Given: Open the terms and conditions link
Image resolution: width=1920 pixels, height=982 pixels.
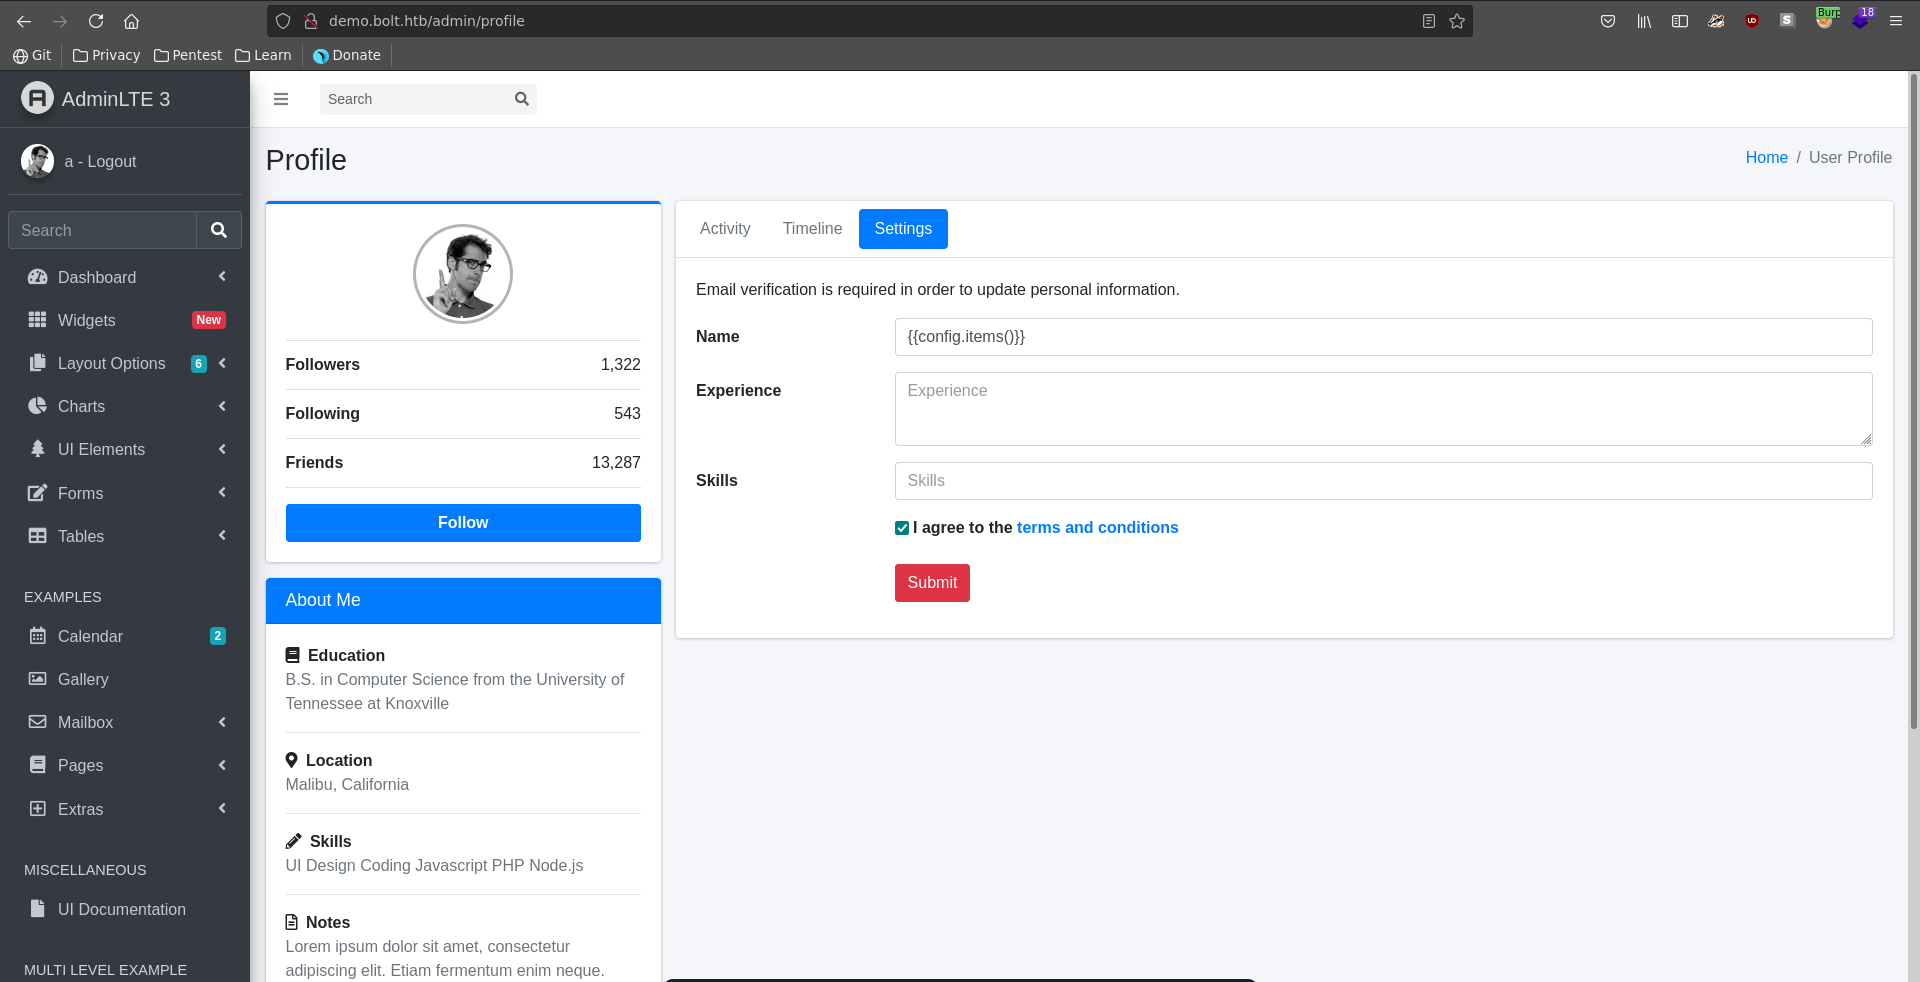Looking at the screenshot, I should (1097, 528).
